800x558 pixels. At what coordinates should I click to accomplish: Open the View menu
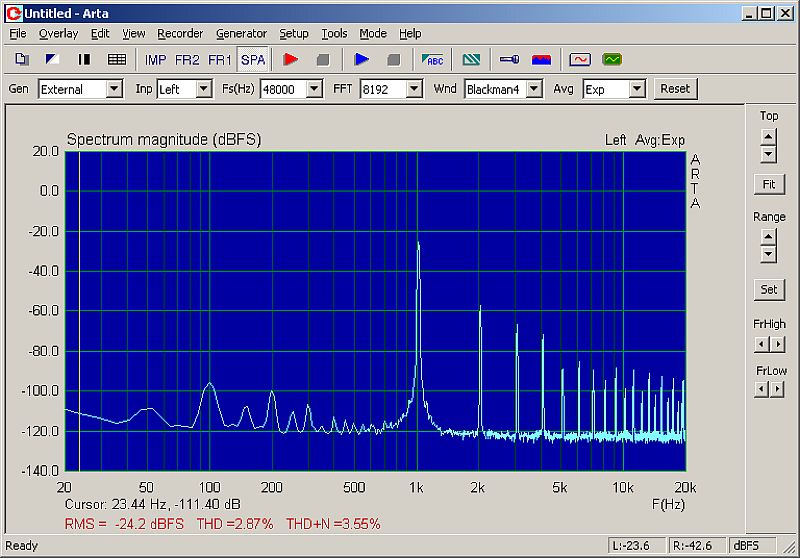[x=134, y=34]
